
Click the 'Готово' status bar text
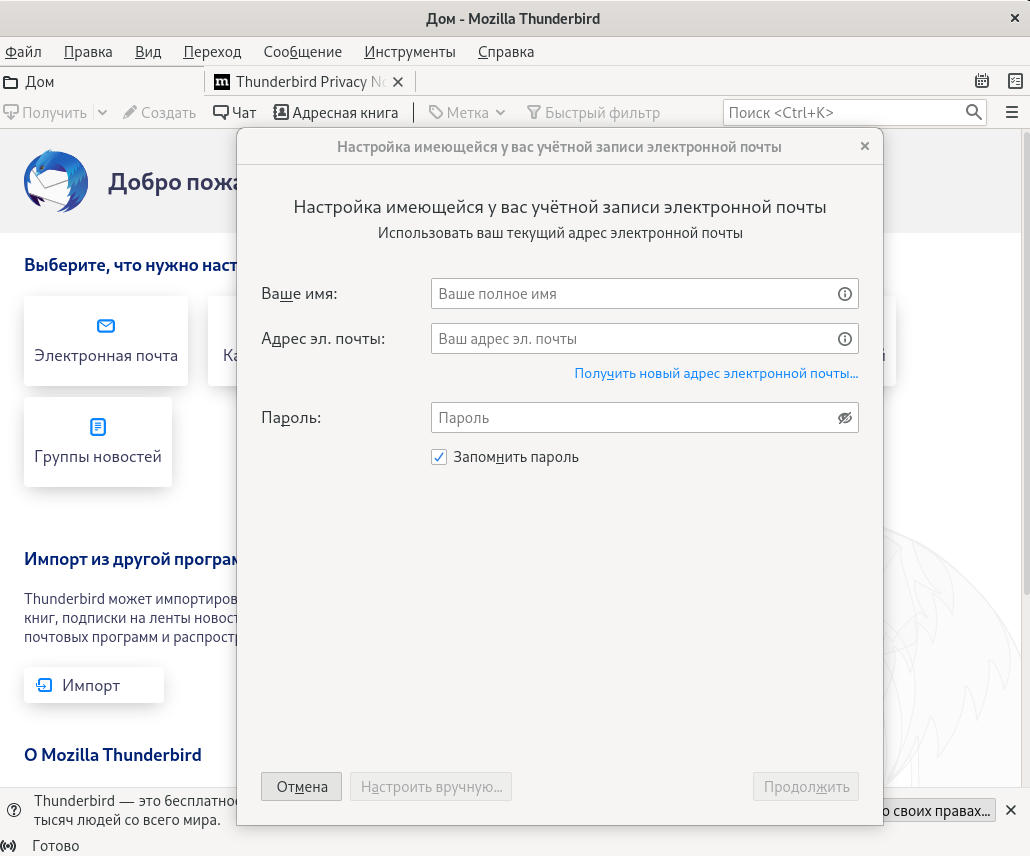pos(56,845)
